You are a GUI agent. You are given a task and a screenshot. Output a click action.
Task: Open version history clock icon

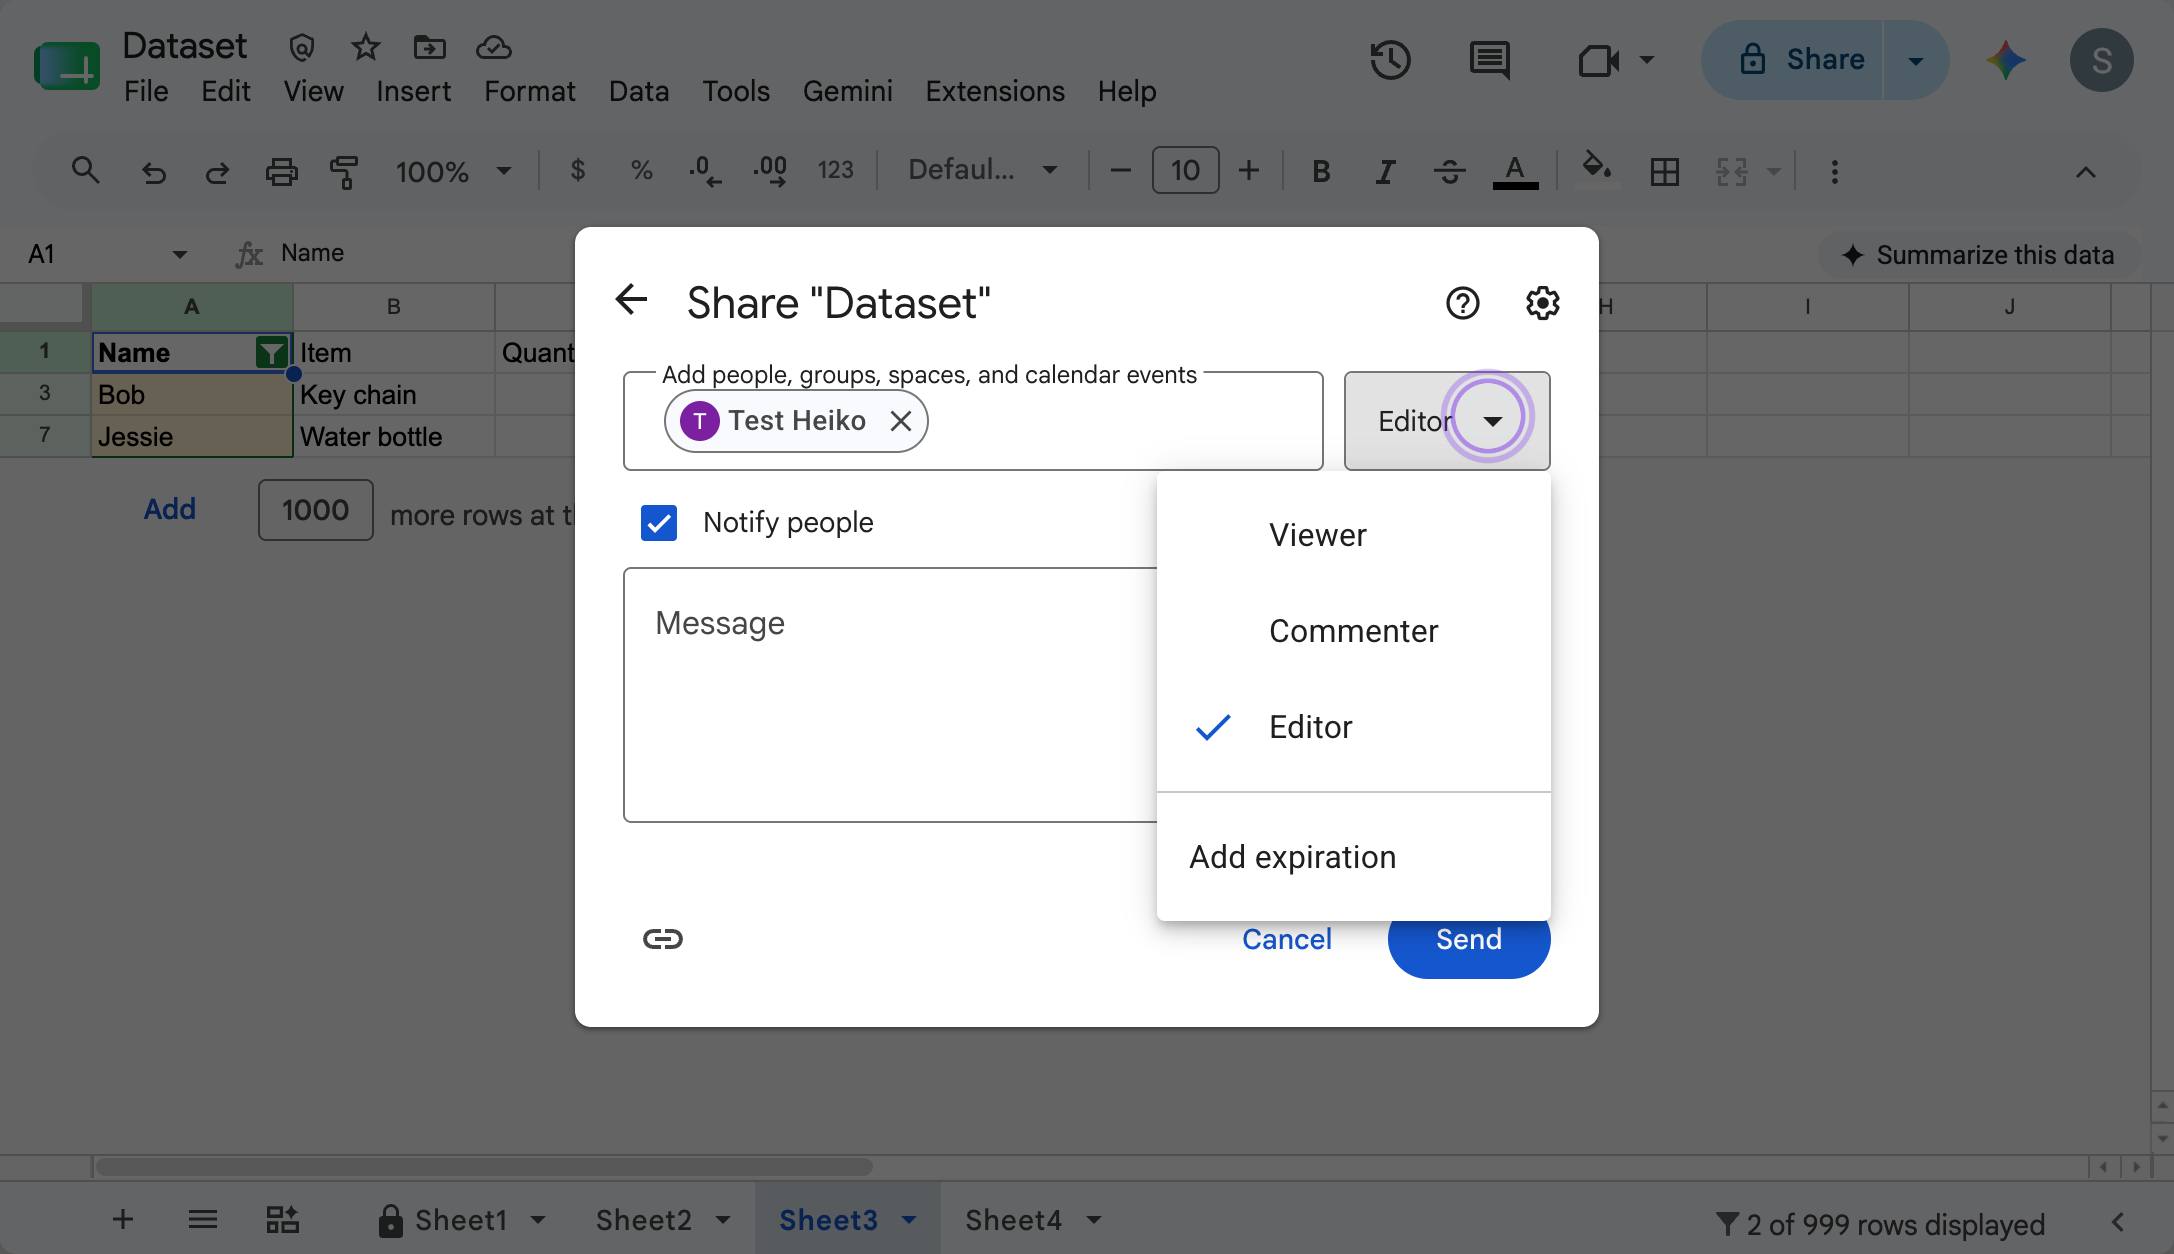click(1390, 60)
